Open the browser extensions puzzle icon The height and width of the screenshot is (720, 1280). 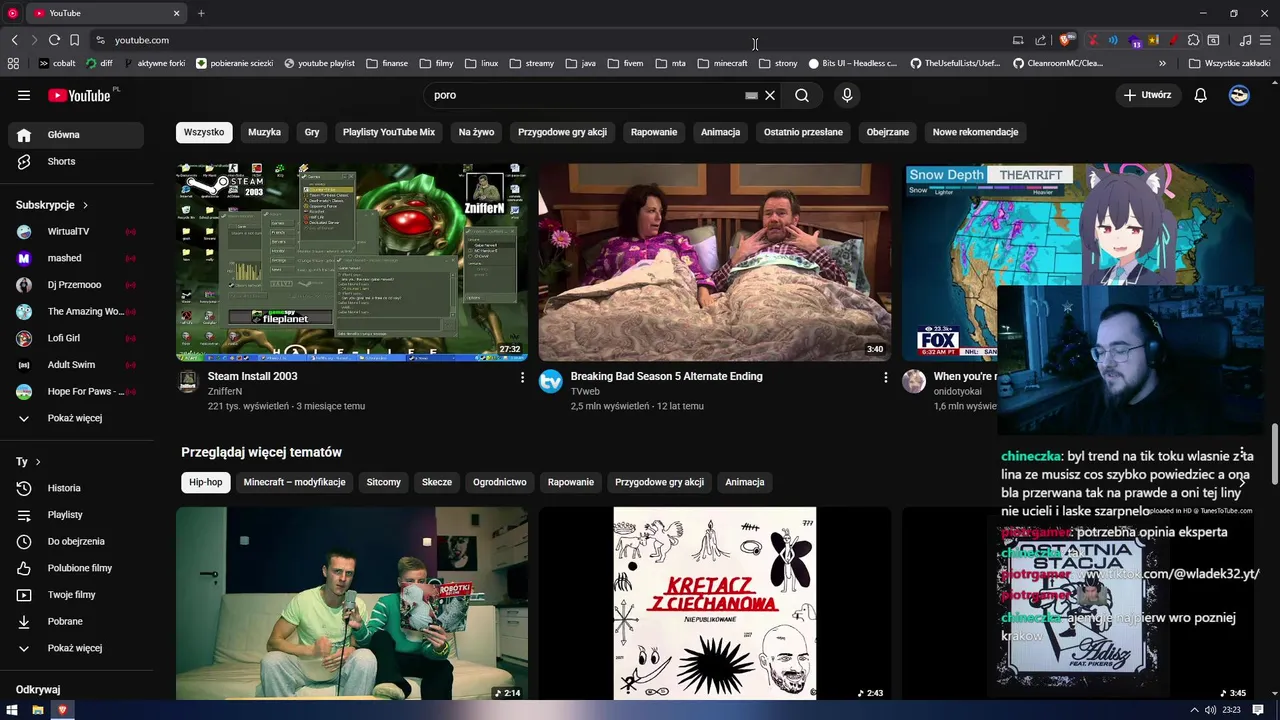(1193, 40)
